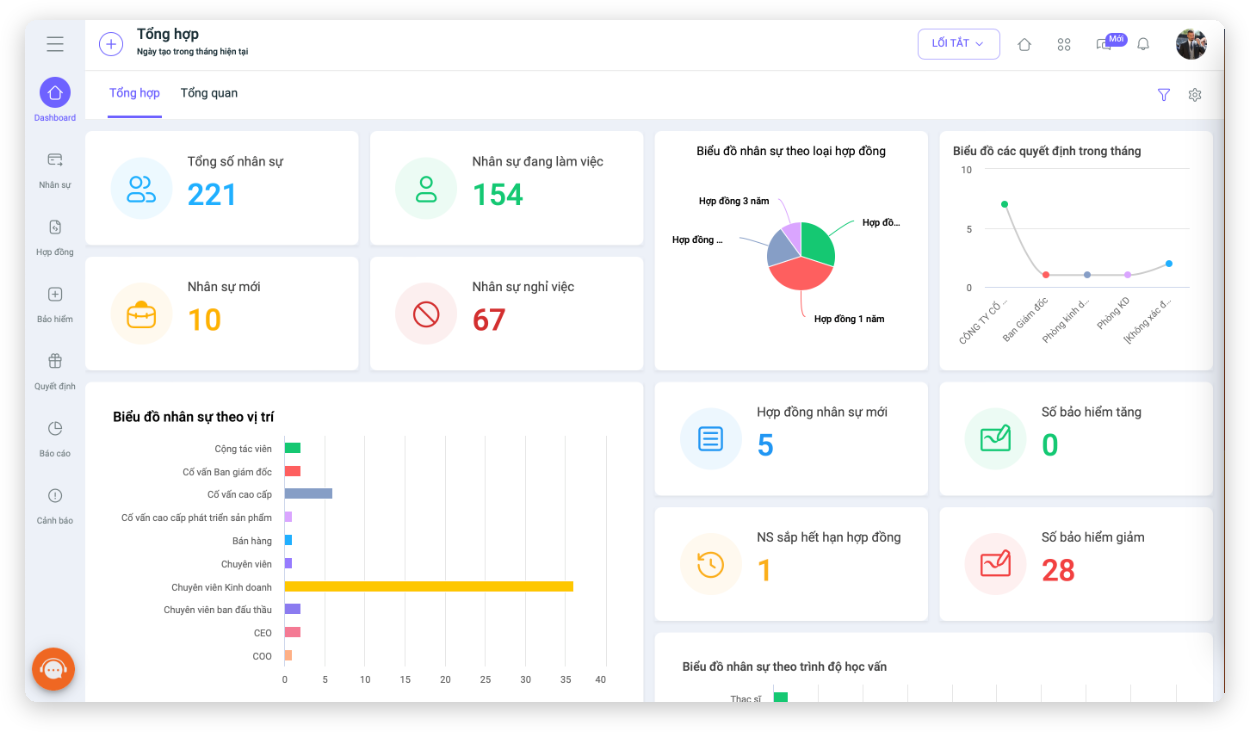Screen dimensions: 1250x732
Task: Open the Nhân sự sidebar section
Action: coord(55,160)
